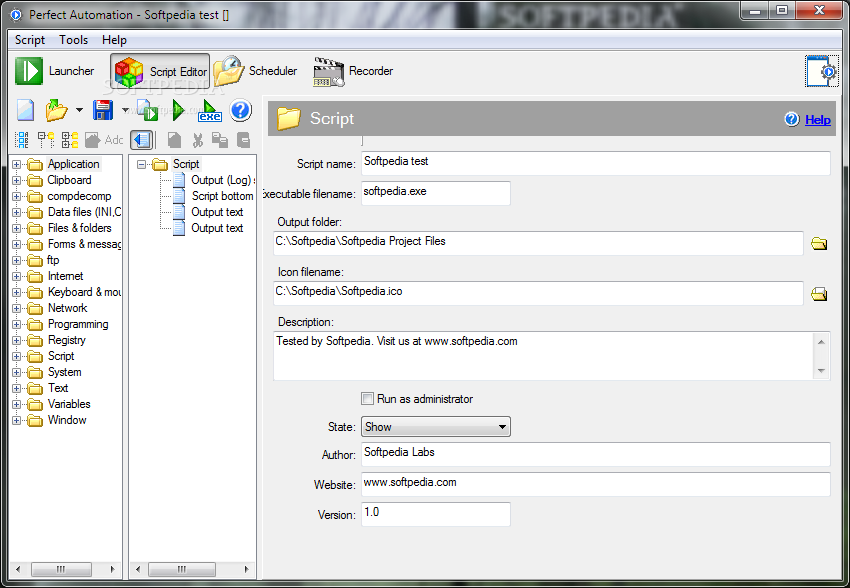Click the blue question mark help toolbar icon
This screenshot has width=850, height=588.
click(240, 110)
